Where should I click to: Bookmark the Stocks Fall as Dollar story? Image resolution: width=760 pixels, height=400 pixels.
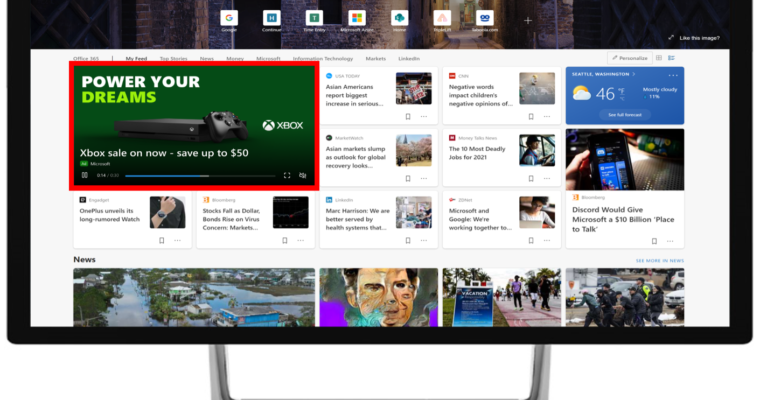point(285,240)
